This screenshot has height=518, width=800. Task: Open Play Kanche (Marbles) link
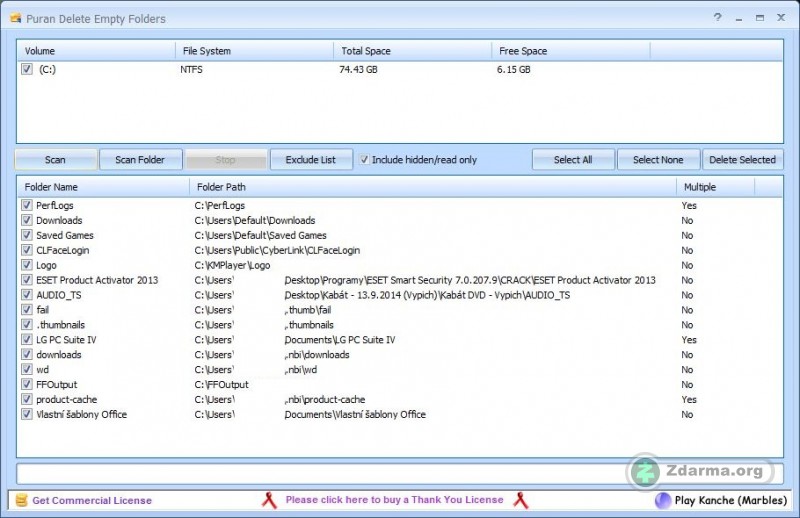point(731,501)
